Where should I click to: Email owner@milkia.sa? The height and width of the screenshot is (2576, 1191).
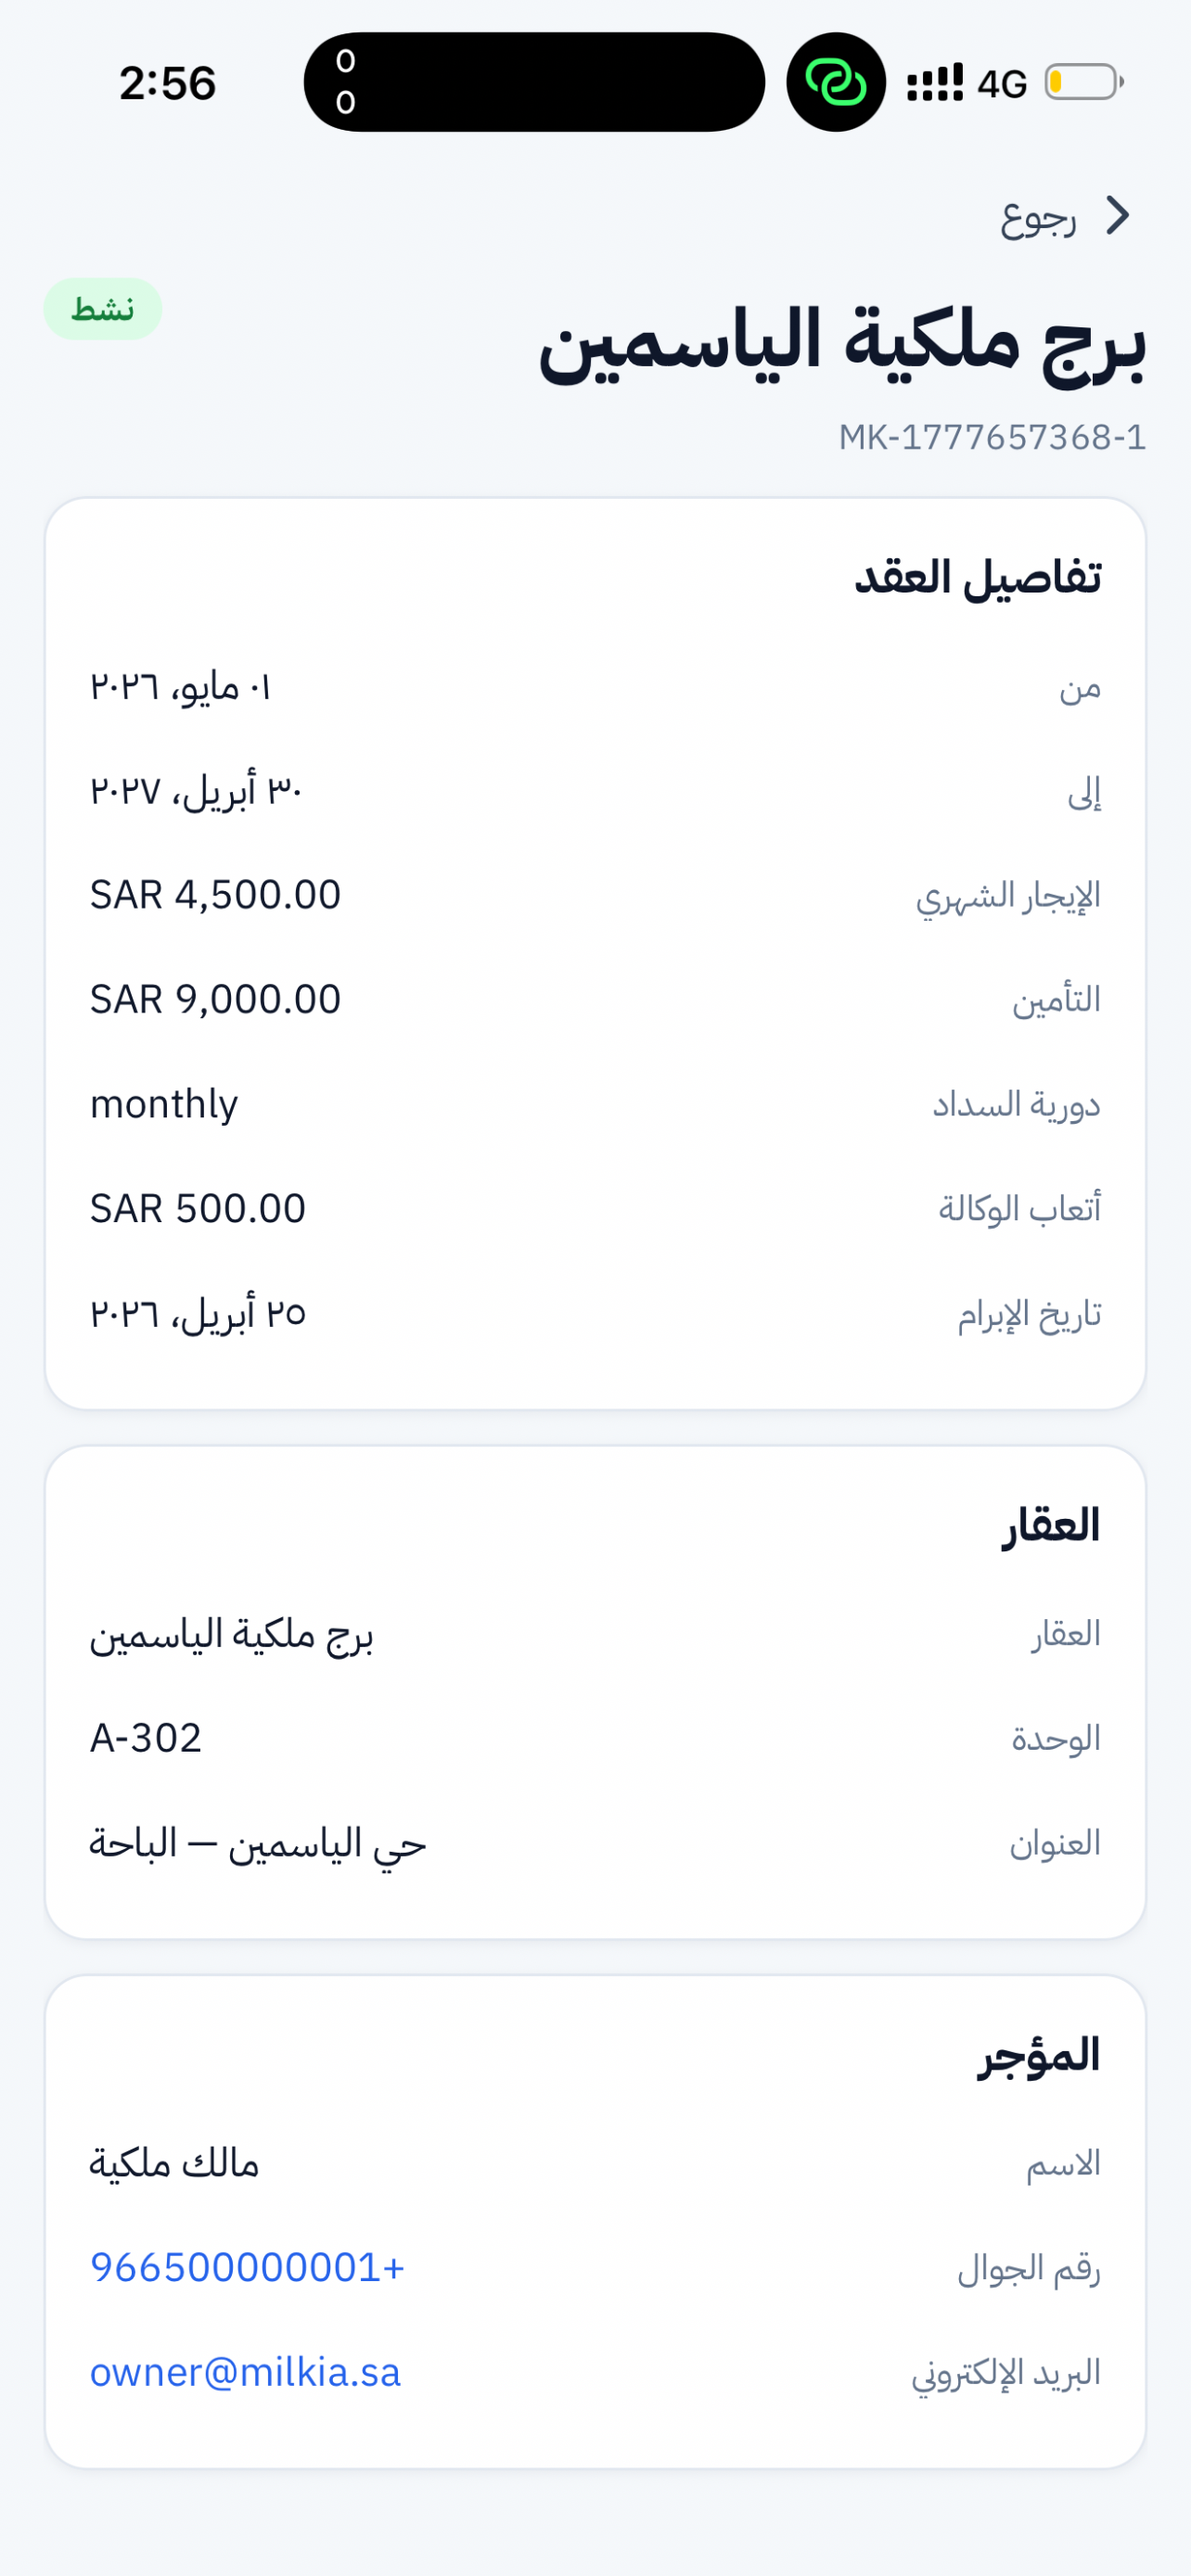pos(245,2372)
